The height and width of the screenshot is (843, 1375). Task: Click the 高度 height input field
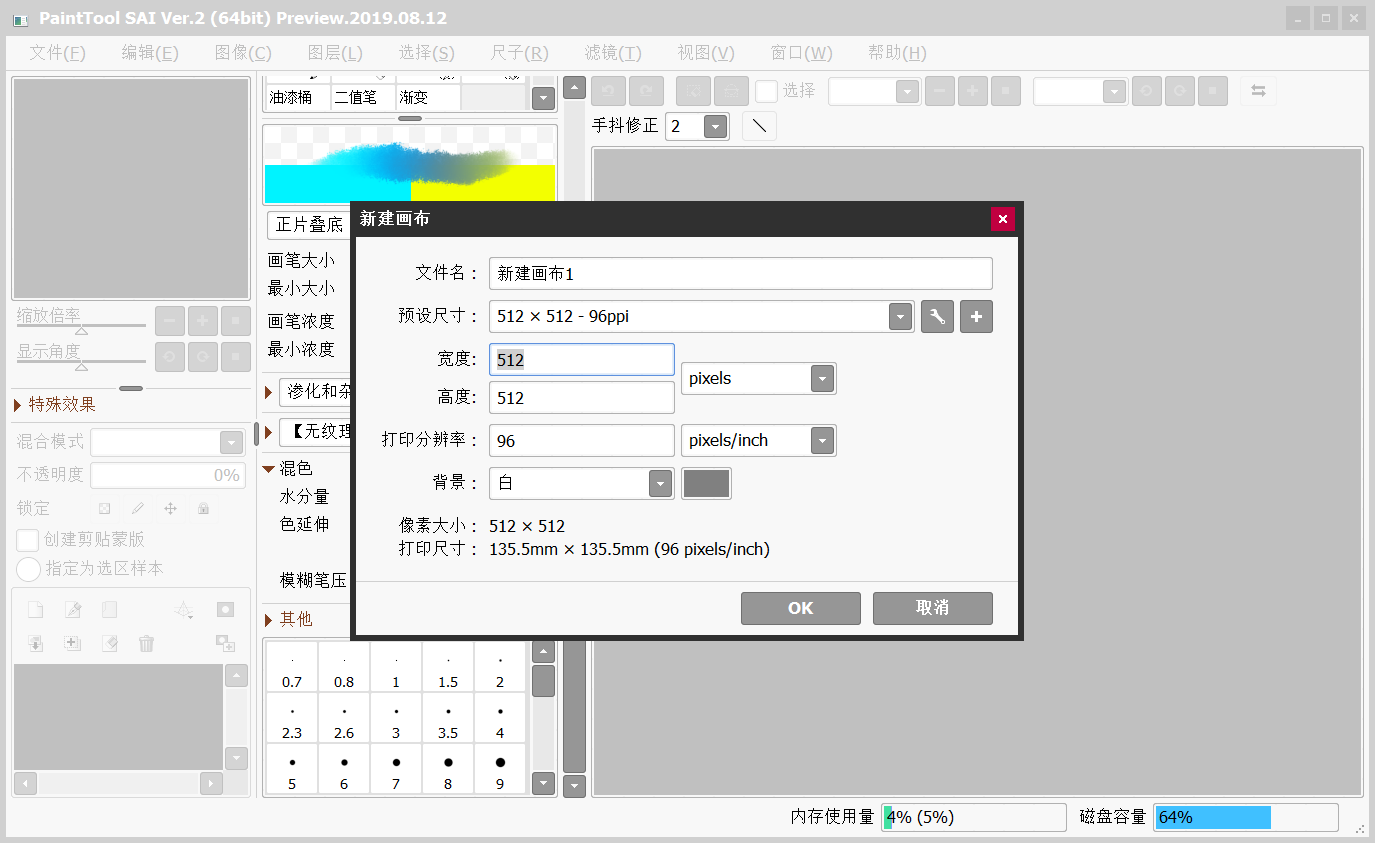[x=582, y=398]
